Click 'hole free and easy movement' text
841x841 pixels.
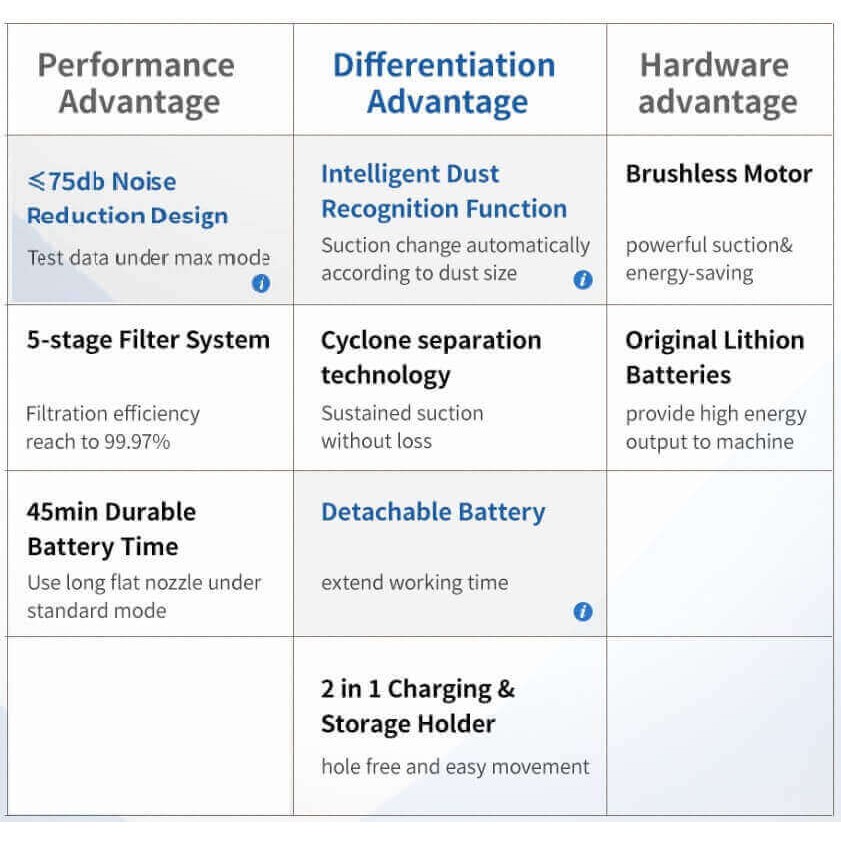pyautogui.click(x=455, y=767)
